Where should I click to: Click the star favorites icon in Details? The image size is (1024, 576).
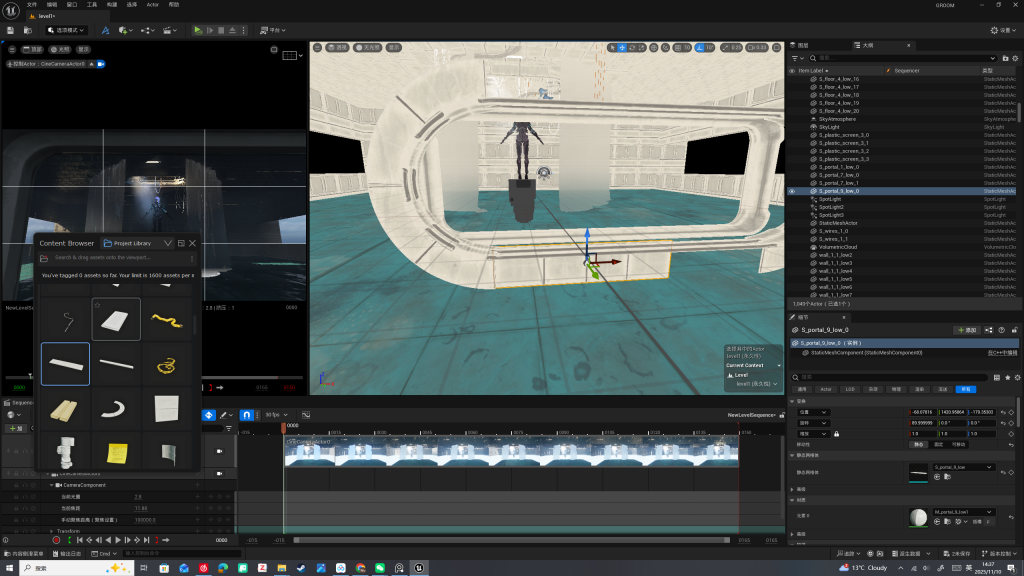click(x=1005, y=377)
